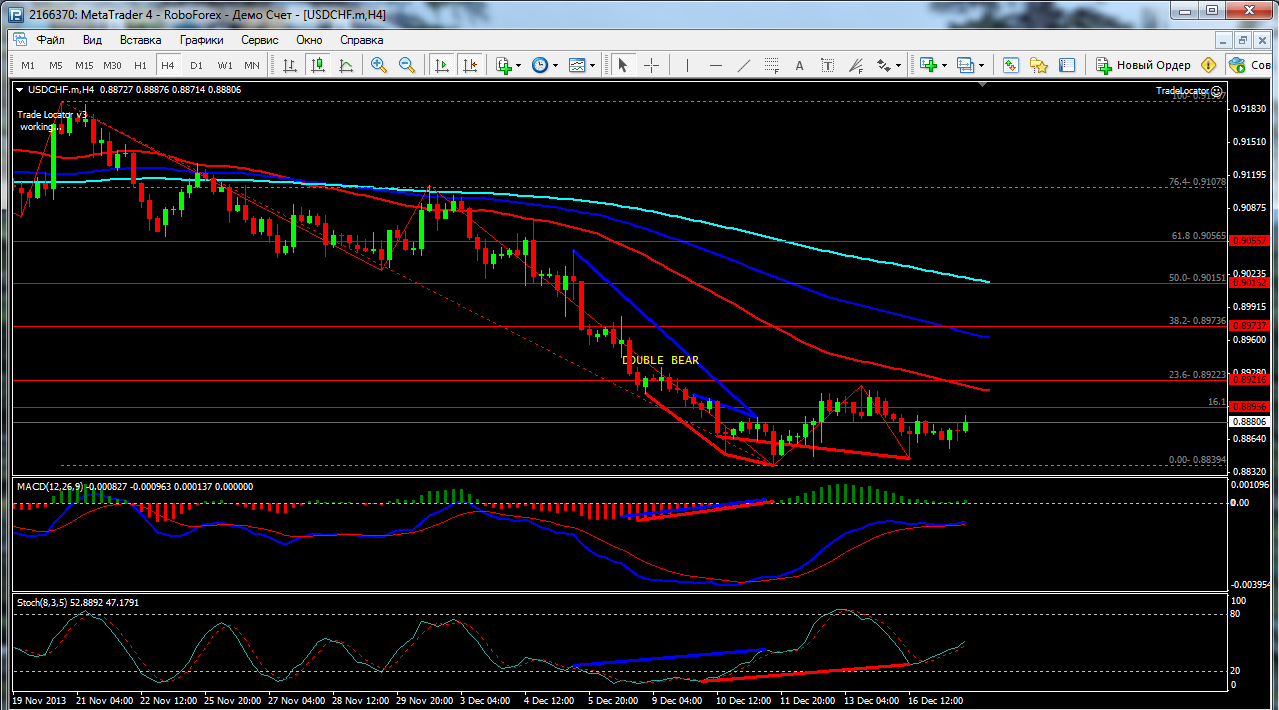Open the Market Watch window icon

click(x=1011, y=65)
